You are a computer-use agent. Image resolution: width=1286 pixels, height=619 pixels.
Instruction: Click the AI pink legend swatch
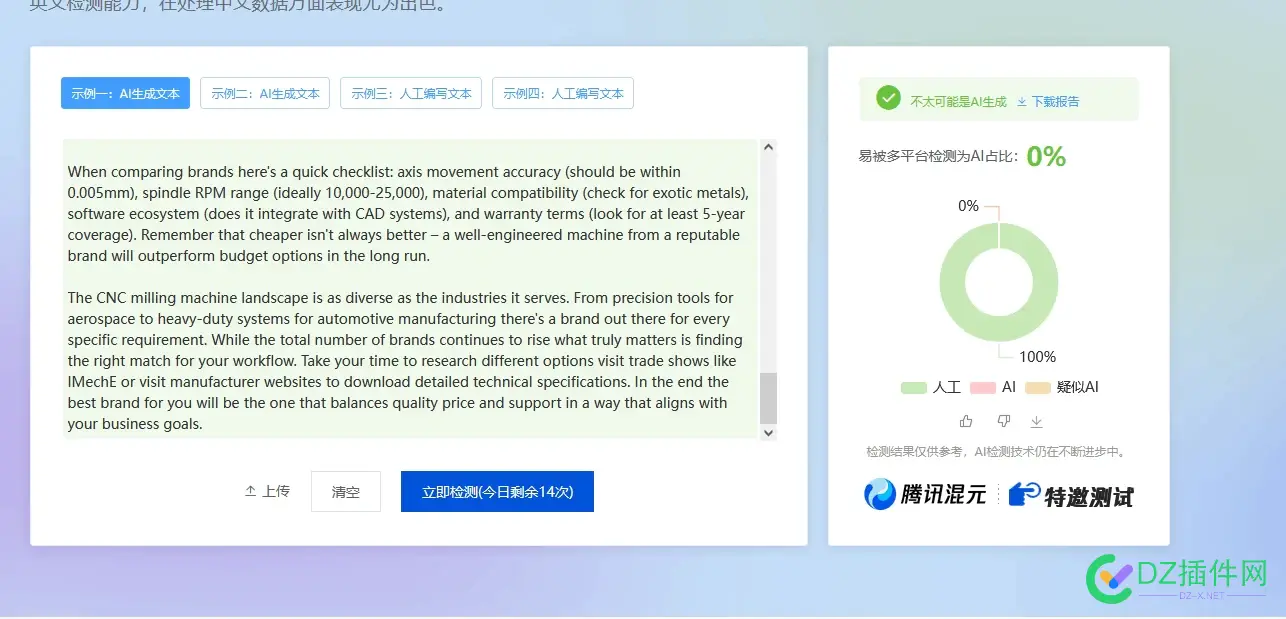[x=985, y=387]
